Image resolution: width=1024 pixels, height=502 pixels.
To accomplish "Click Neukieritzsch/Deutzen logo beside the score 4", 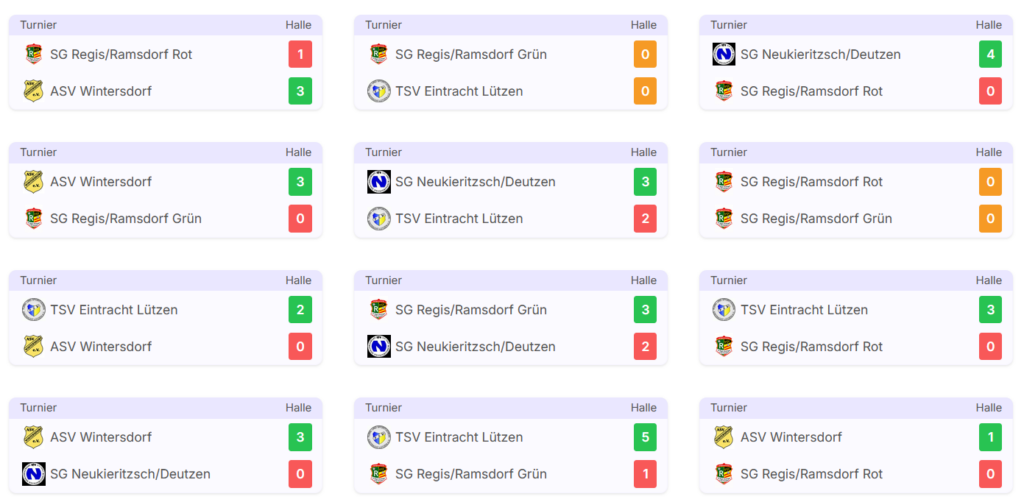I will click(x=724, y=54).
